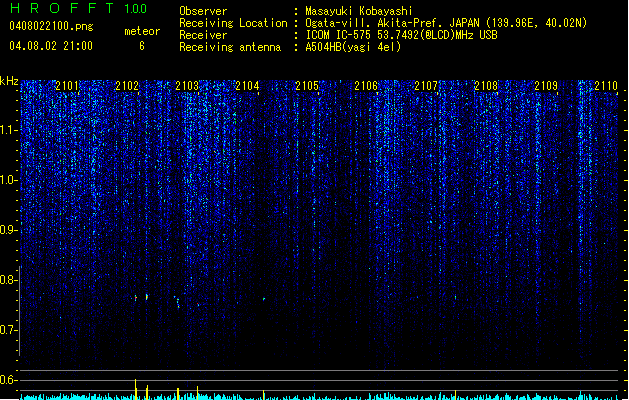Viewport: 629px width, 400px height.
Task: Click the 0.9 kHz axis label
Action: coord(8,230)
